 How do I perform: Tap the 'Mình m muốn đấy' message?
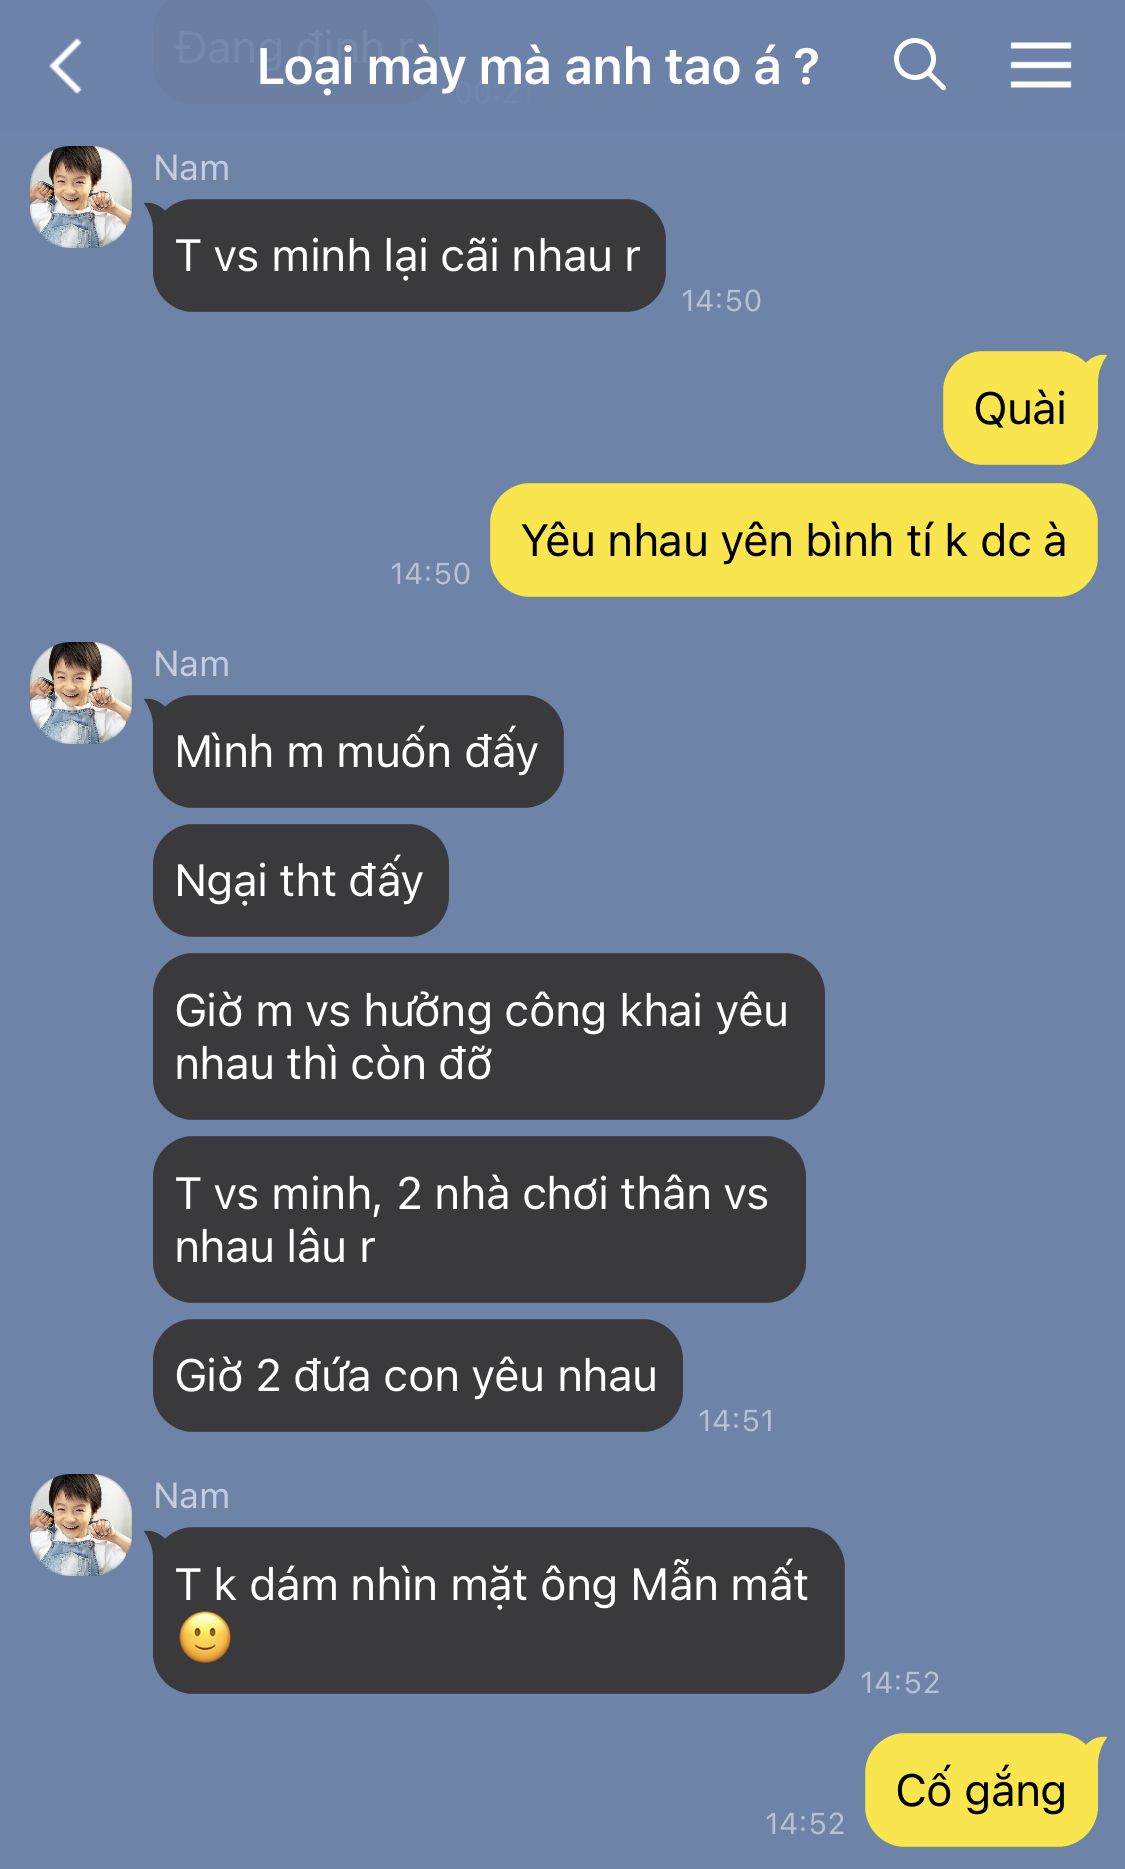click(358, 751)
